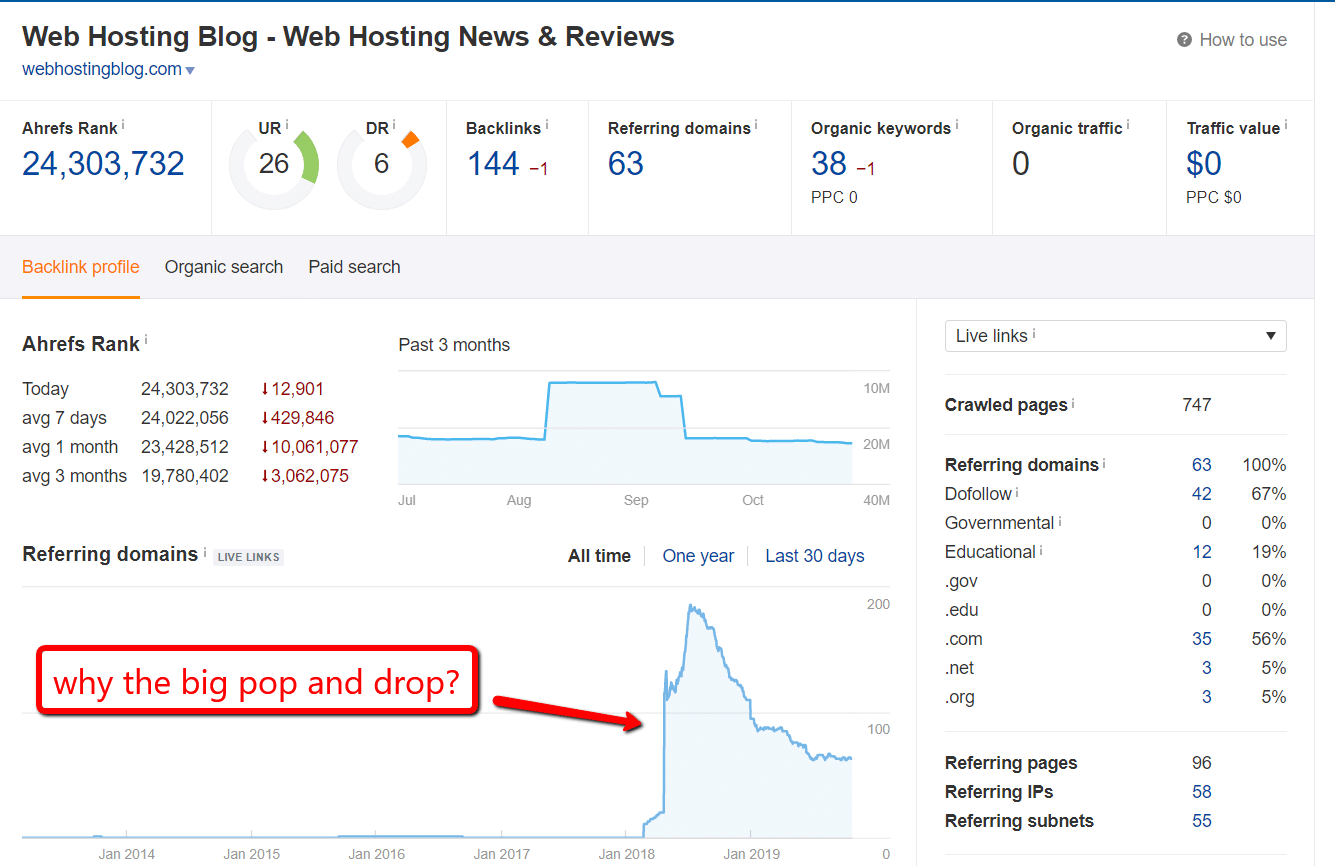Click the info icon in Live links dropdown
The width and height of the screenshot is (1335, 866).
[x=1034, y=333]
